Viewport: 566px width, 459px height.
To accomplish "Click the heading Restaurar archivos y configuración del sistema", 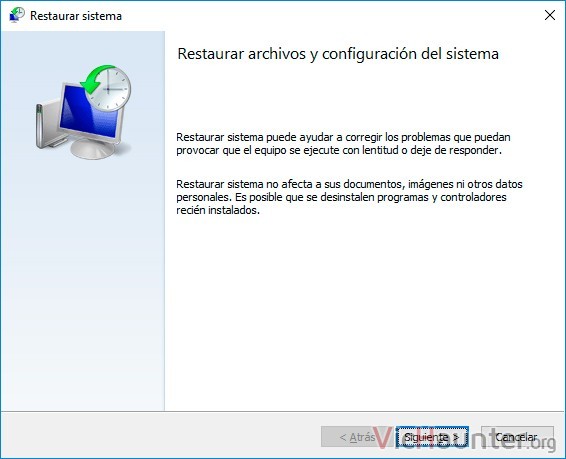I will click(338, 54).
